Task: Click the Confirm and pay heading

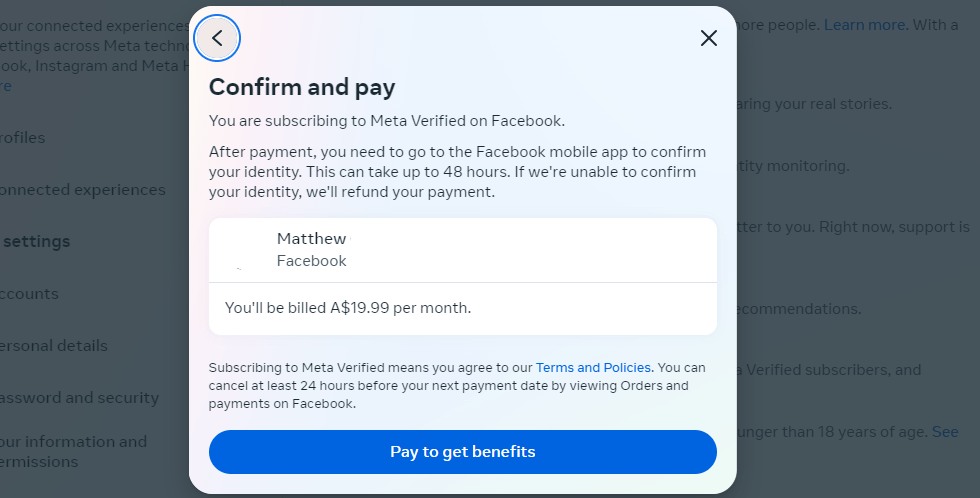Action: click(x=302, y=87)
